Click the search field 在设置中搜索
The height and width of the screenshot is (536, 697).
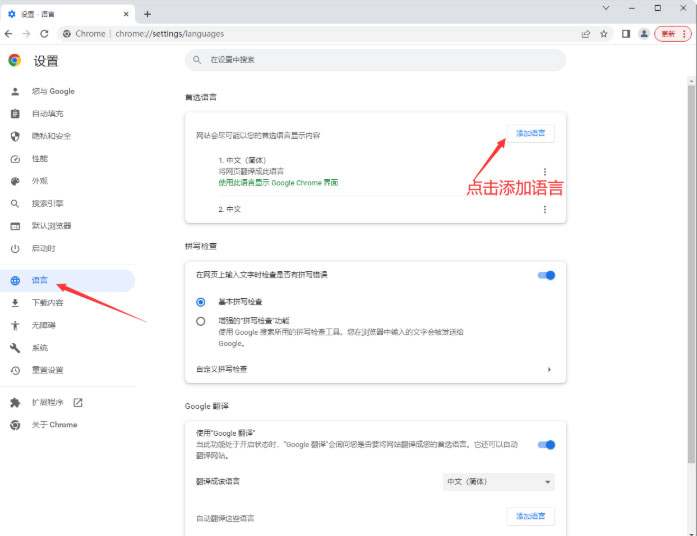[376, 60]
